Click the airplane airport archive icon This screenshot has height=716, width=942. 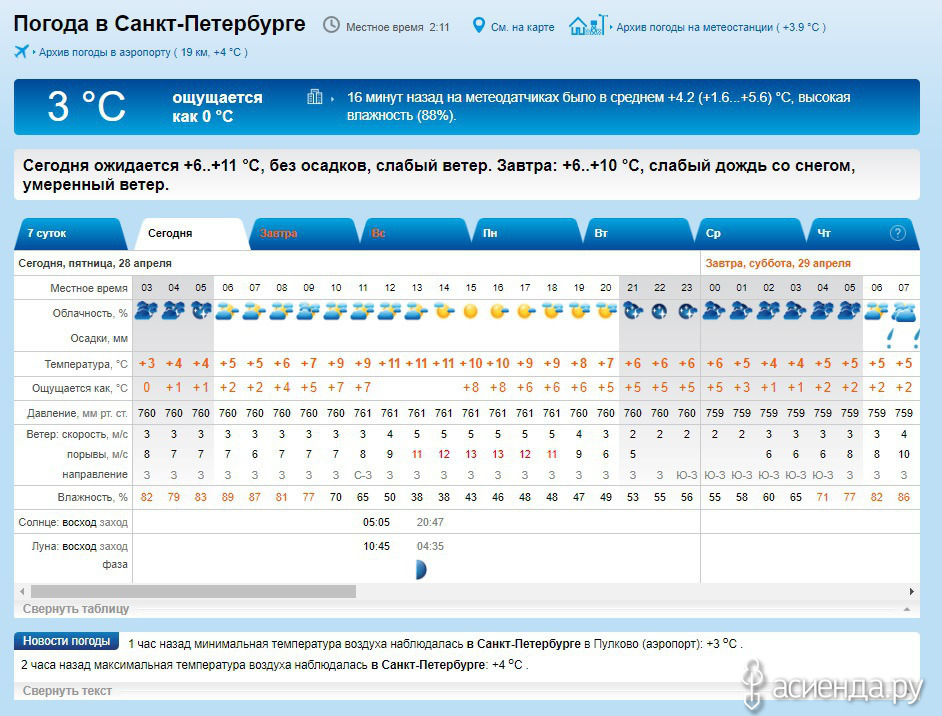pos(22,52)
